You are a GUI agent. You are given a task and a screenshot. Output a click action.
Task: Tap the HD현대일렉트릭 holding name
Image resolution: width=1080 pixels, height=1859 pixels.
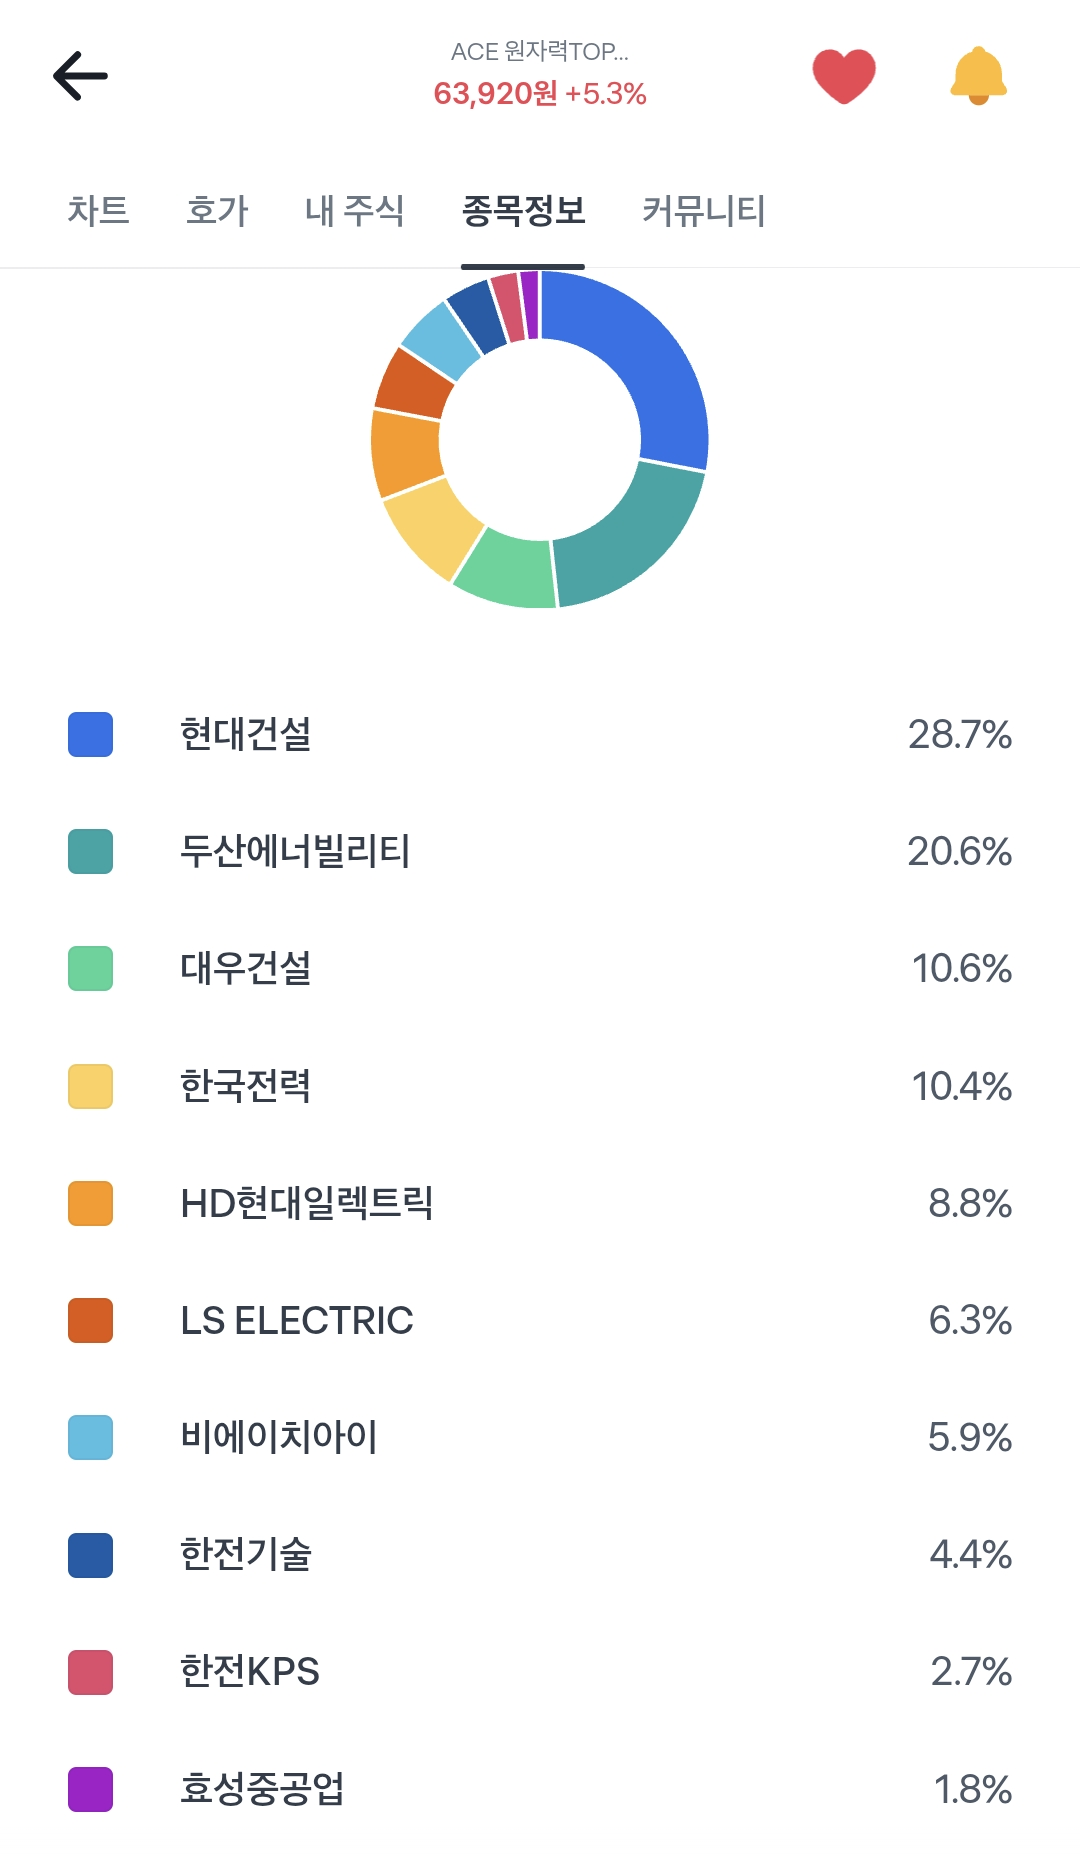[x=306, y=1203]
